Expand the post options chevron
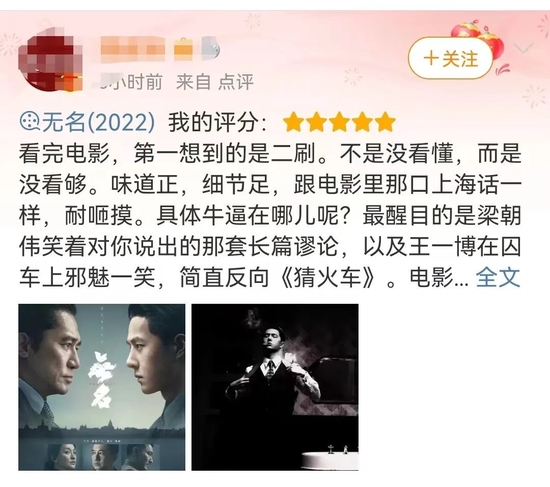Viewport: 550px width, 487px height. pyautogui.click(x=523, y=48)
